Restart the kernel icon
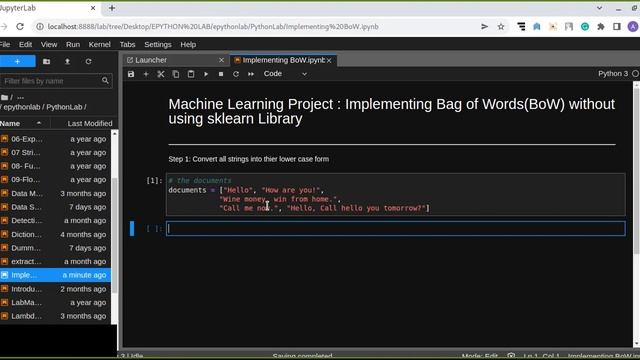This screenshot has height=360, width=640. (x=236, y=74)
